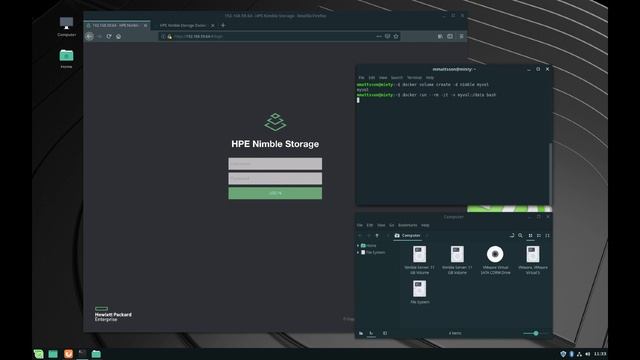Open the terminal File menu

click(x=361, y=78)
